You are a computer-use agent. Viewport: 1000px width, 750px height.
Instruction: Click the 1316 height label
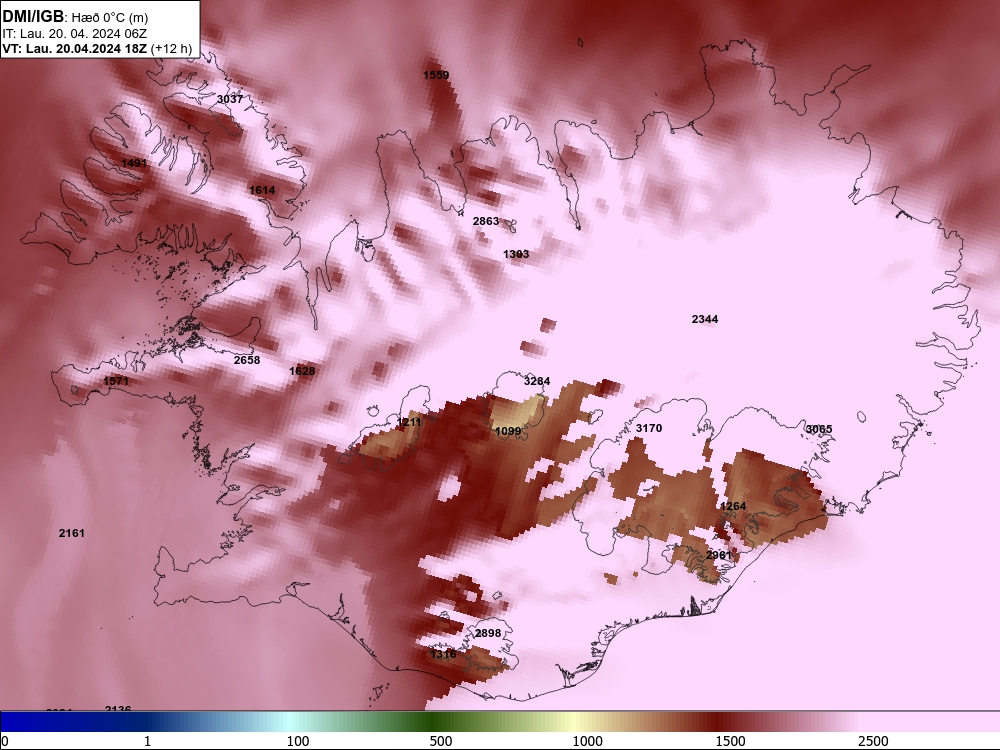(x=443, y=654)
